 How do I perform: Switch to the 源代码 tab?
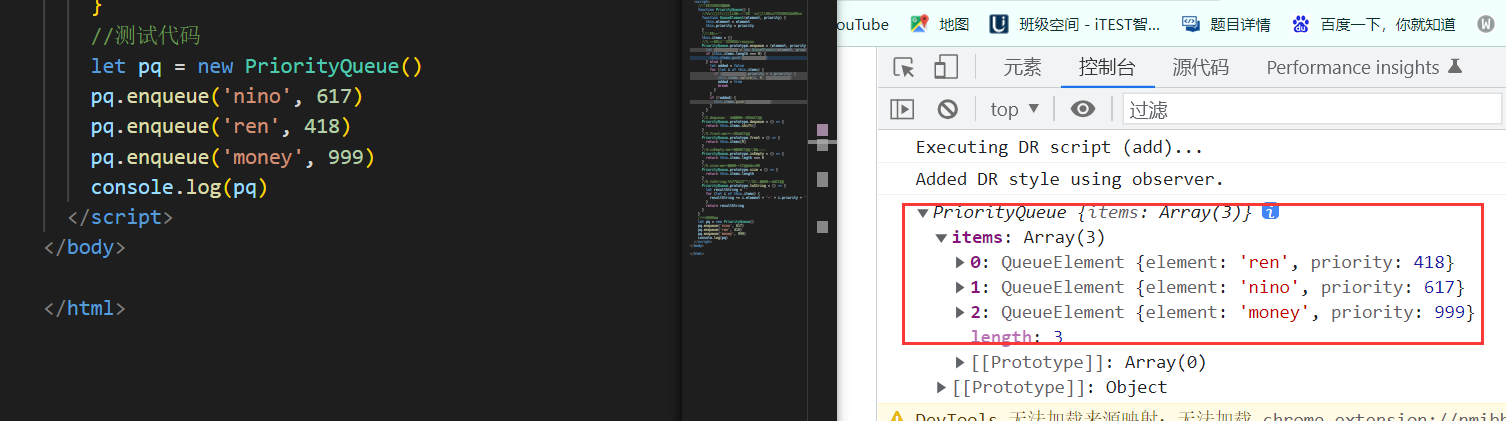click(1200, 68)
